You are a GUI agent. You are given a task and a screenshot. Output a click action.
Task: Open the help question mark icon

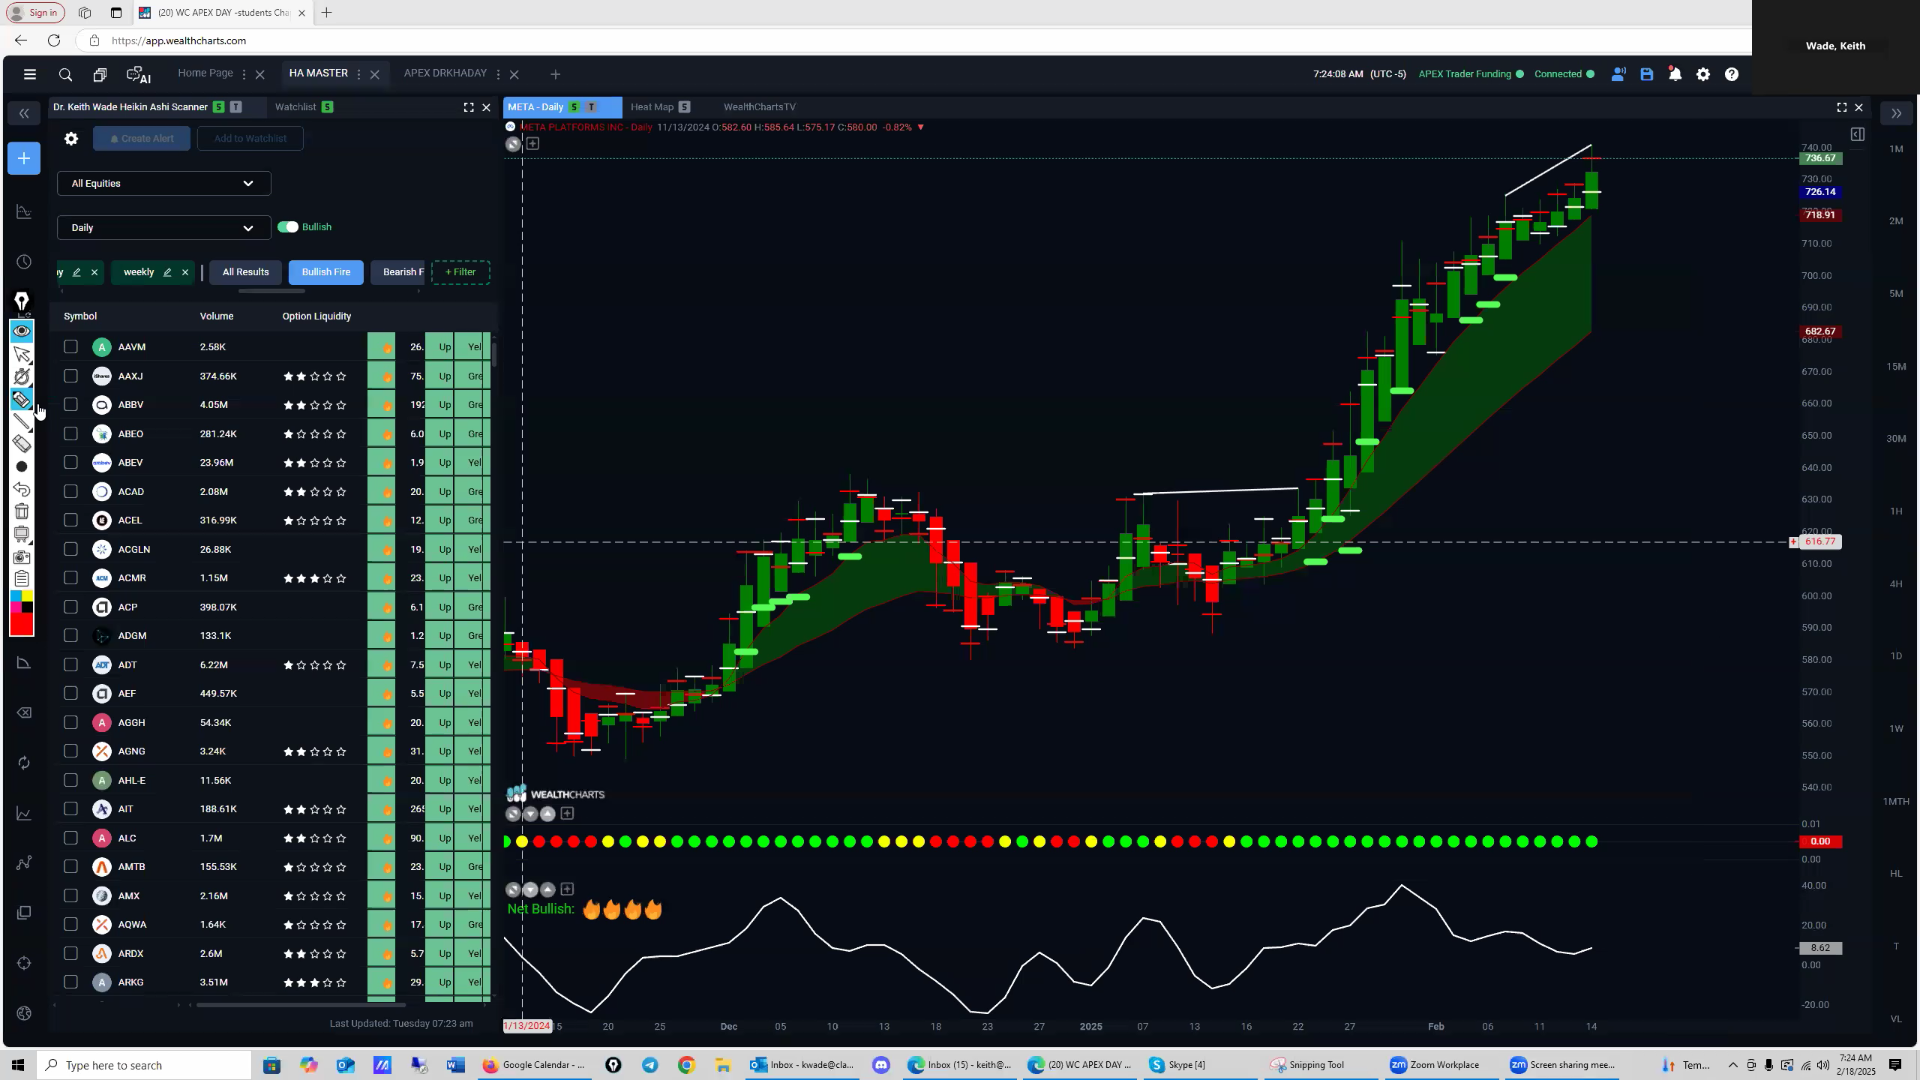tap(1732, 74)
